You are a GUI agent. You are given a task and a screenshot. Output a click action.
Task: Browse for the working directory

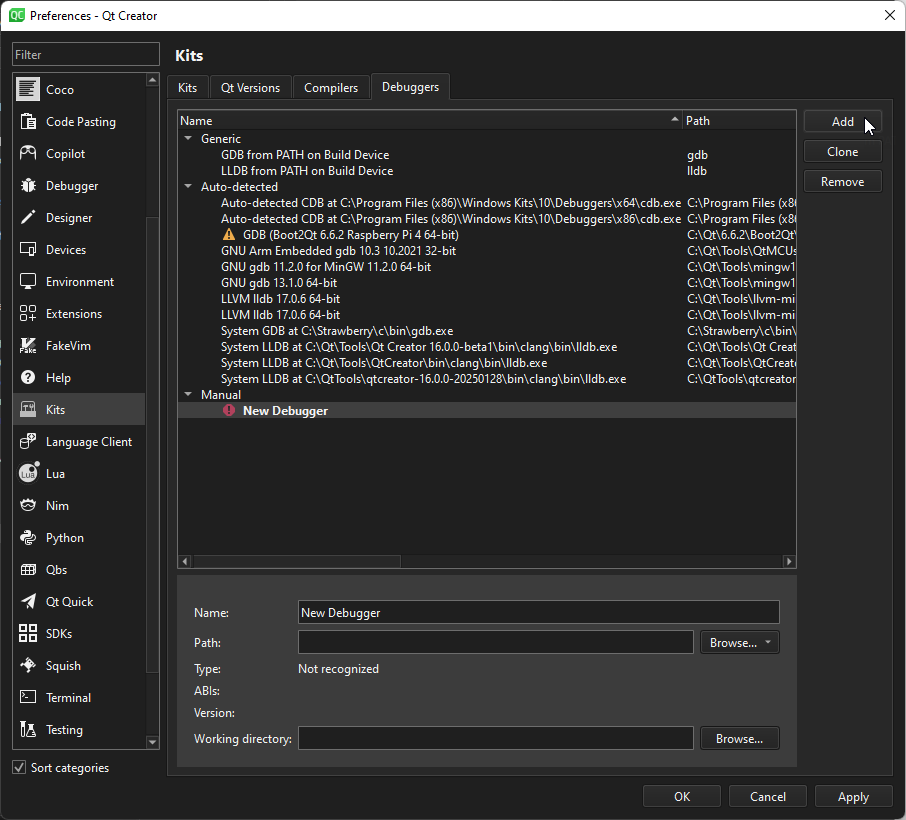(740, 739)
